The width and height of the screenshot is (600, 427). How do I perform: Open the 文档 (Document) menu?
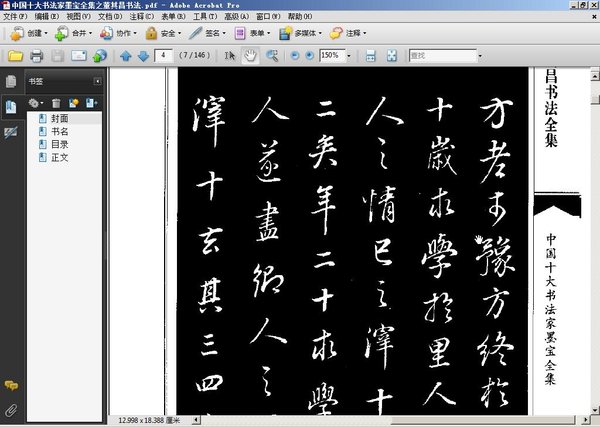(x=110, y=16)
